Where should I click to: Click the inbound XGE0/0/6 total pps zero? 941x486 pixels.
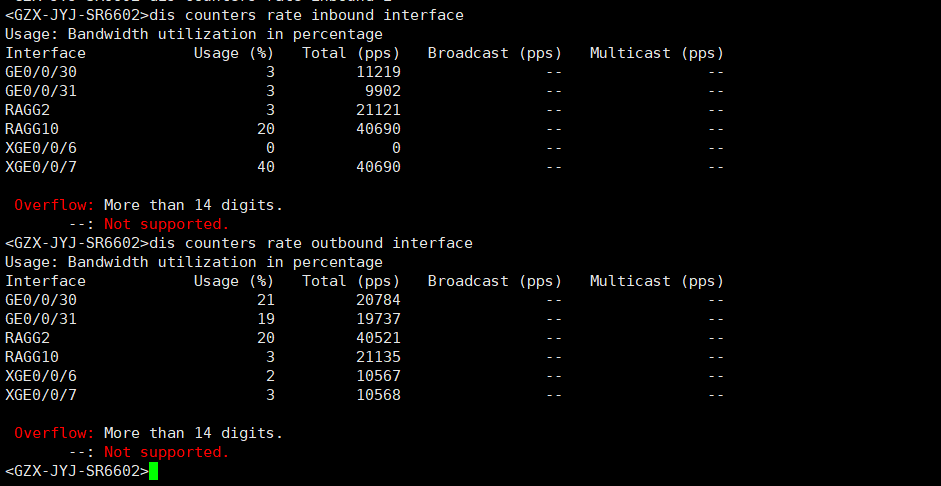pos(396,148)
